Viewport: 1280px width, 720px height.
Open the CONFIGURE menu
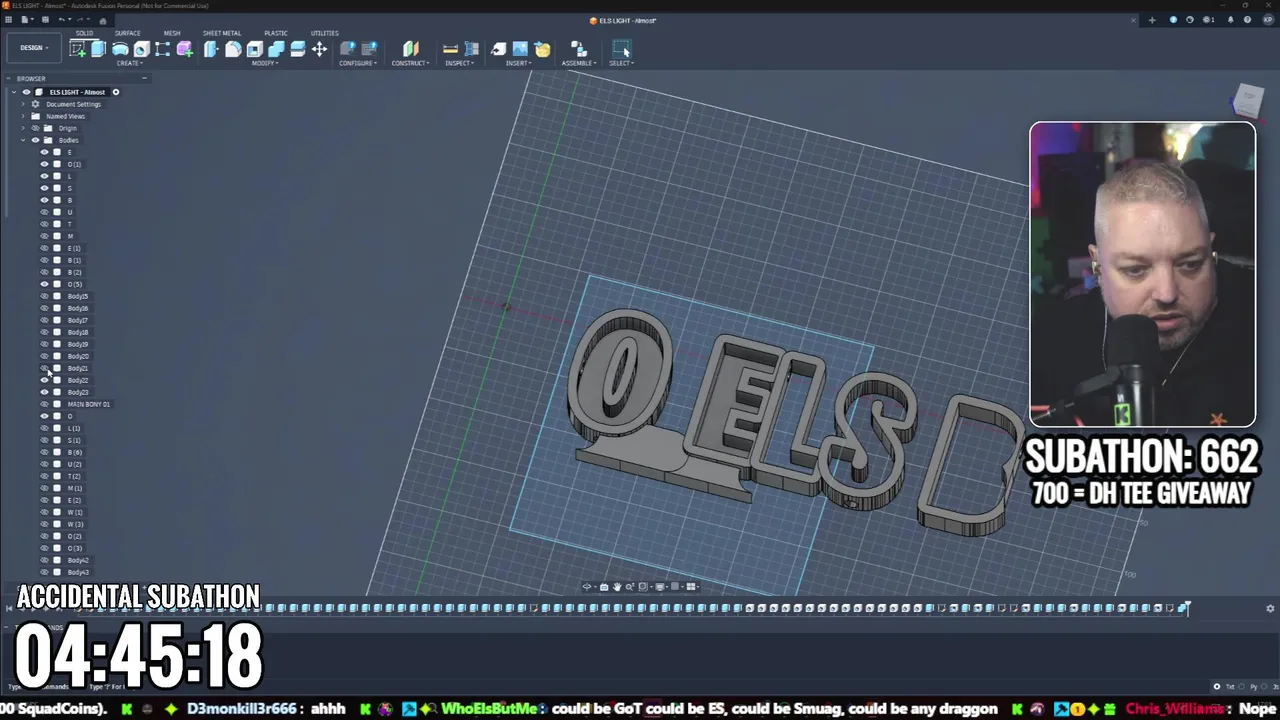pos(357,63)
